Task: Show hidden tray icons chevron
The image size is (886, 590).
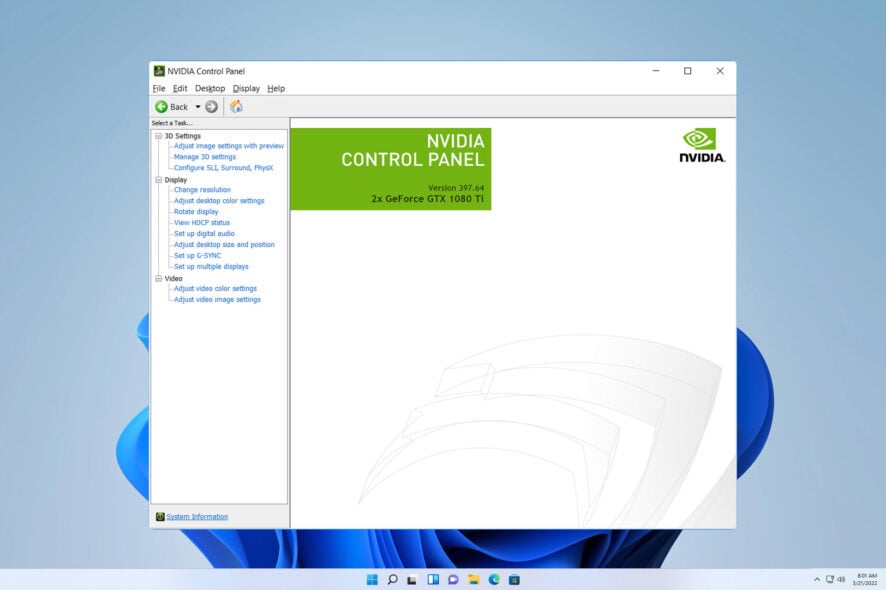Action: (x=816, y=579)
